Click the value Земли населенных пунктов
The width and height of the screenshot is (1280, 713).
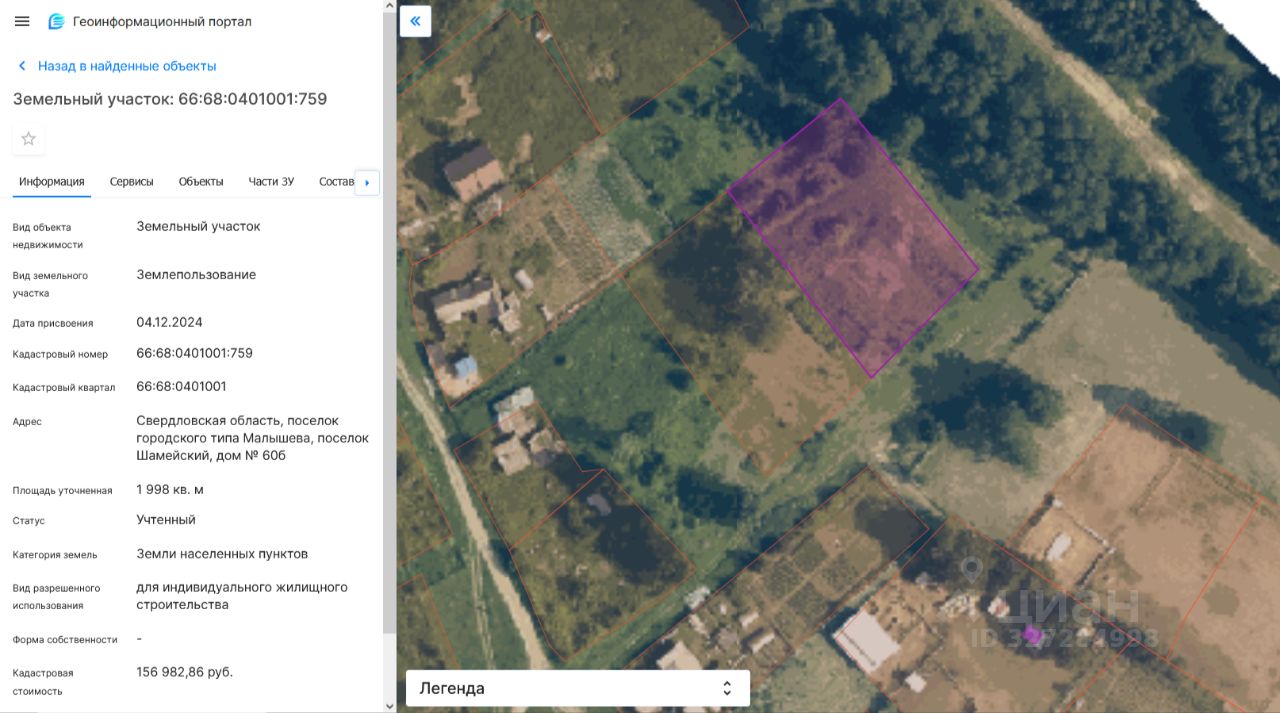(x=222, y=554)
